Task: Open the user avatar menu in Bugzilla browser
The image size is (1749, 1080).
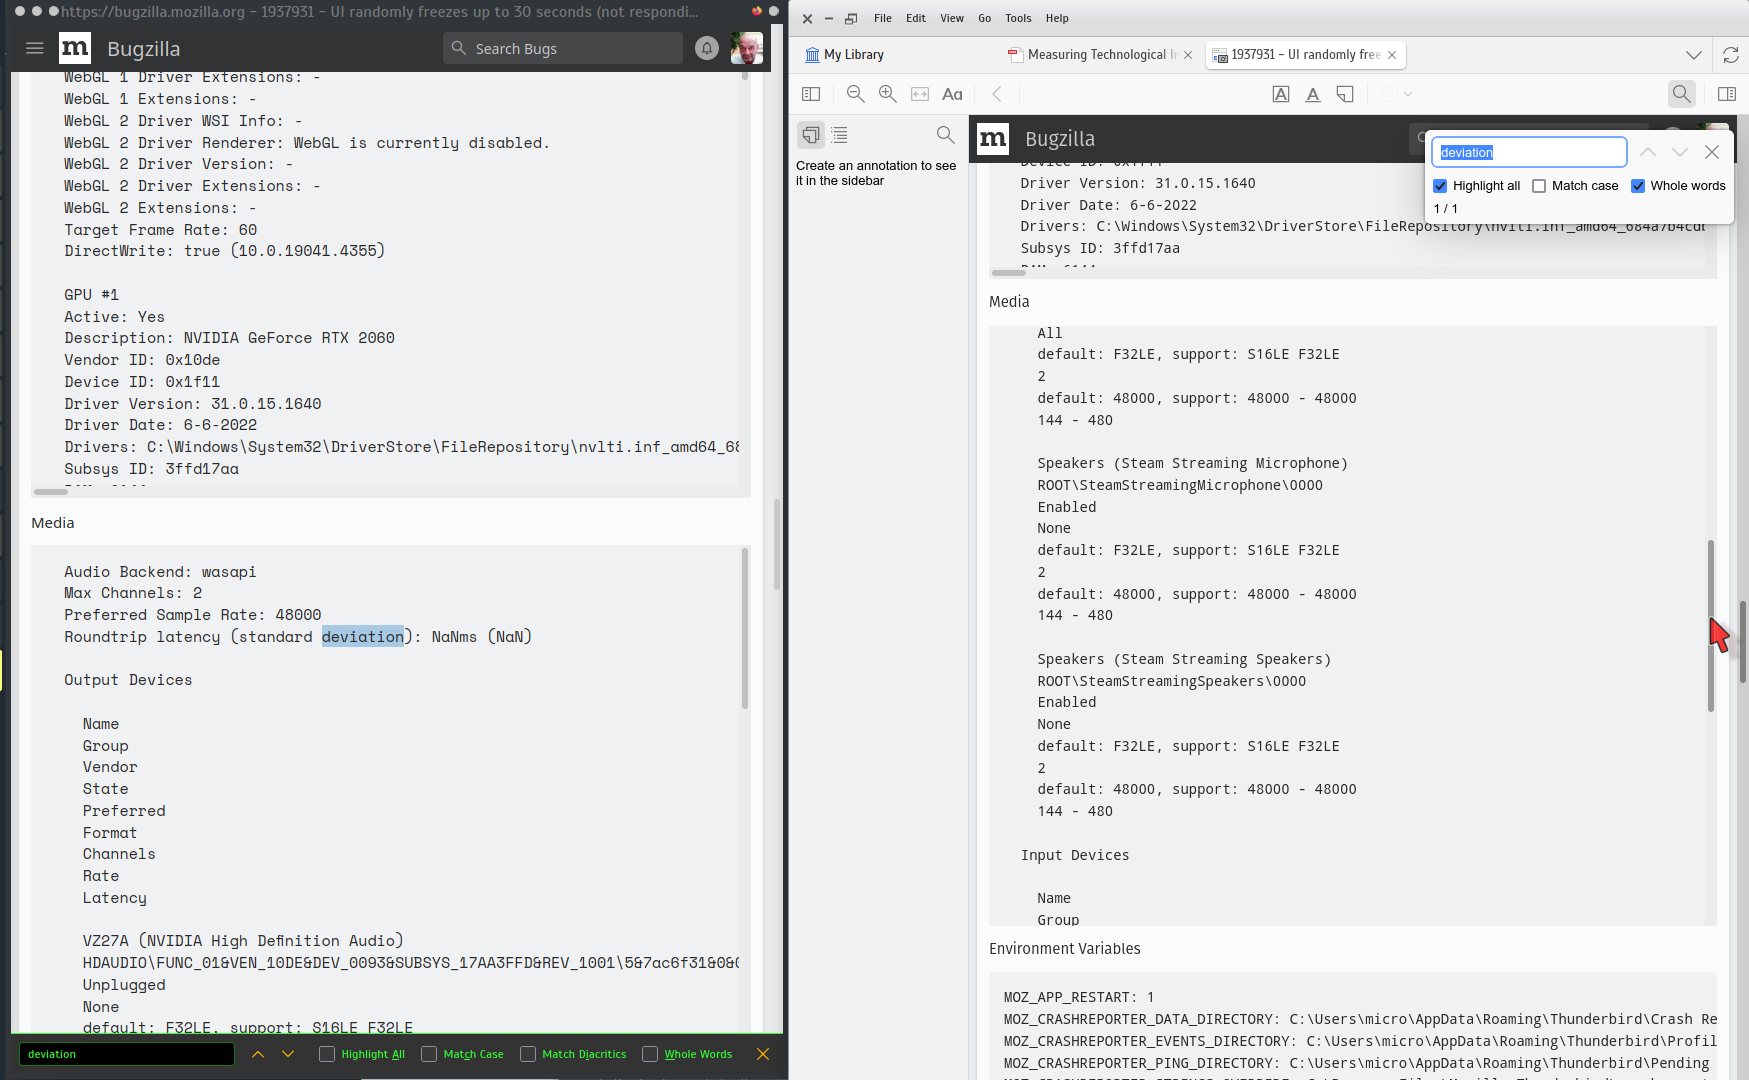Action: [746, 48]
